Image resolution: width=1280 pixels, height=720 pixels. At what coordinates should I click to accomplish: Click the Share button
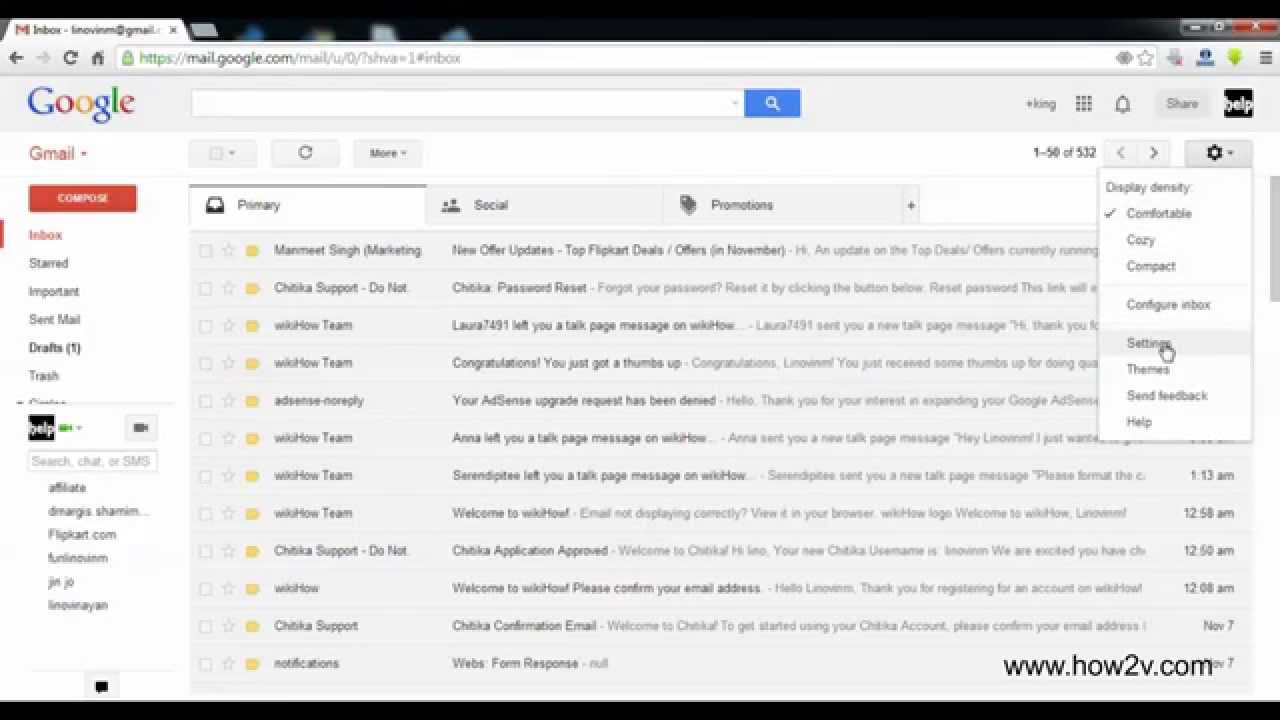coord(1181,103)
